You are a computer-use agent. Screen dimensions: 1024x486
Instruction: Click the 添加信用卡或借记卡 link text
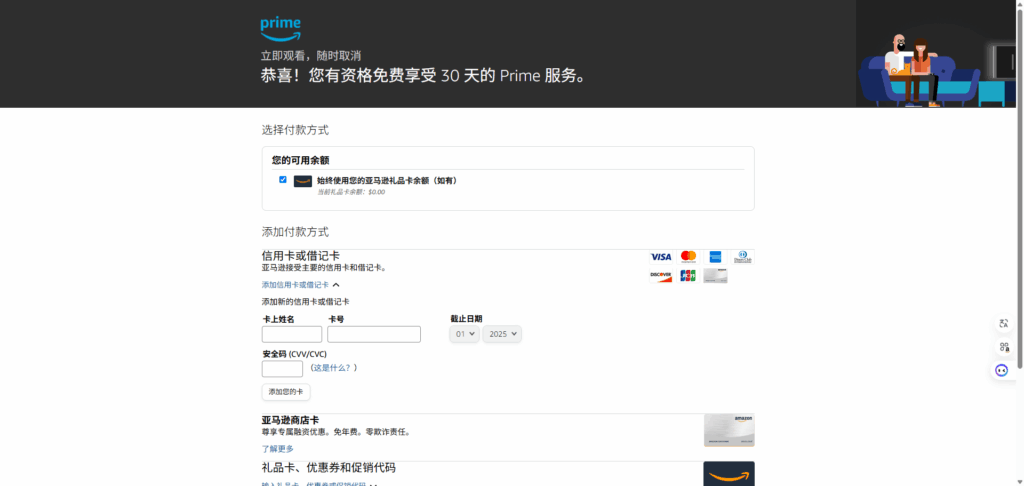click(x=295, y=285)
